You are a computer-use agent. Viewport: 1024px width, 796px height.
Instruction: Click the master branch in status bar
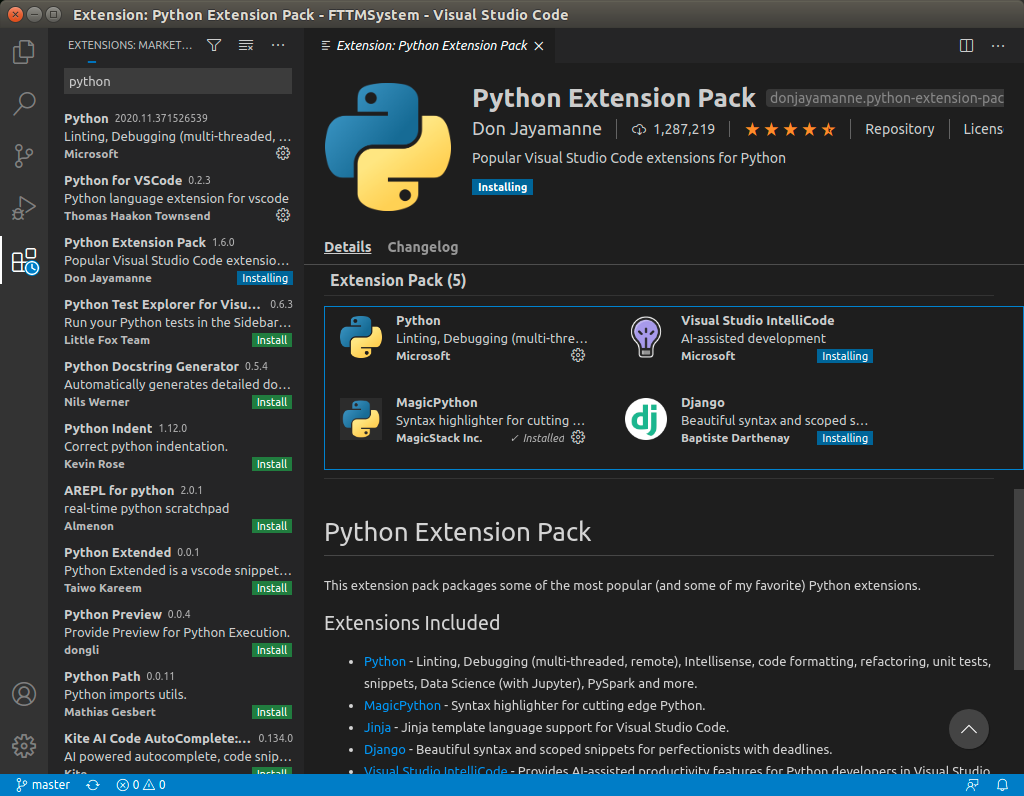43,785
